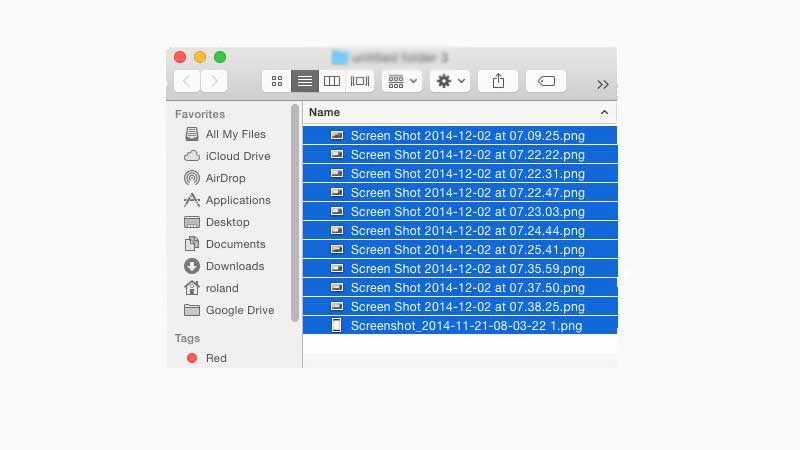The width and height of the screenshot is (800, 450).
Task: Select the Red tag in sidebar
Action: [x=207, y=358]
